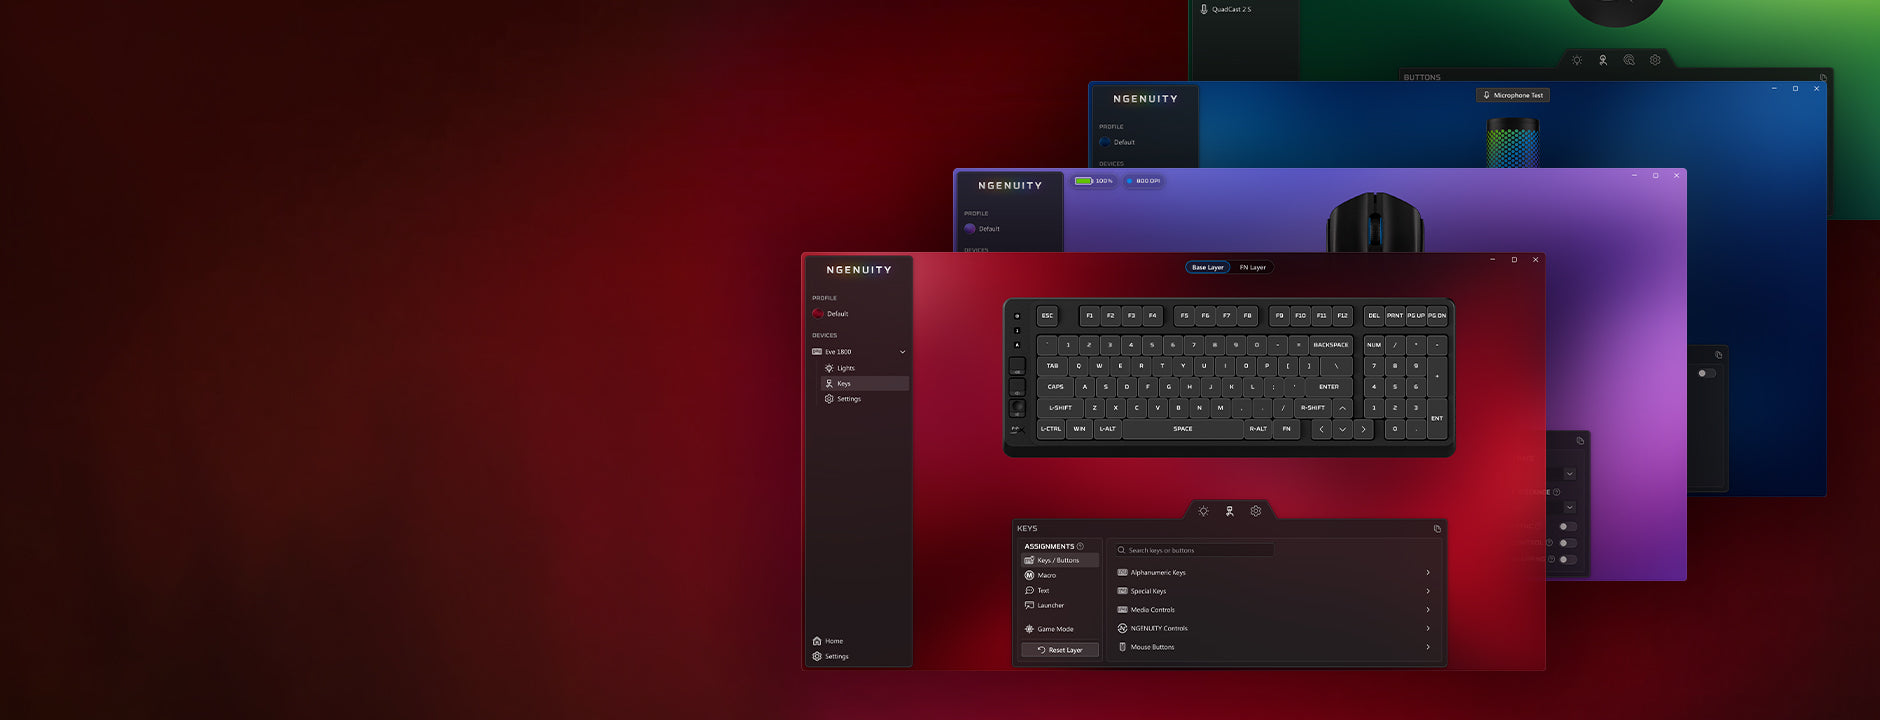Viewport: 1880px width, 720px height.
Task: Expand Media Controls category arrow
Action: click(x=1428, y=610)
